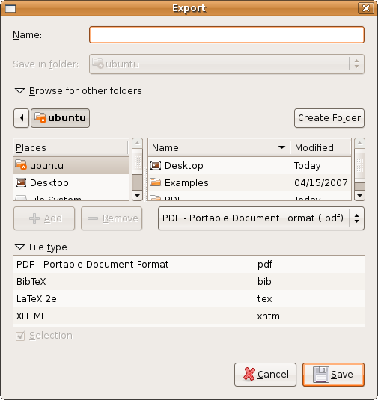Click the Places column header

[x=70, y=147]
